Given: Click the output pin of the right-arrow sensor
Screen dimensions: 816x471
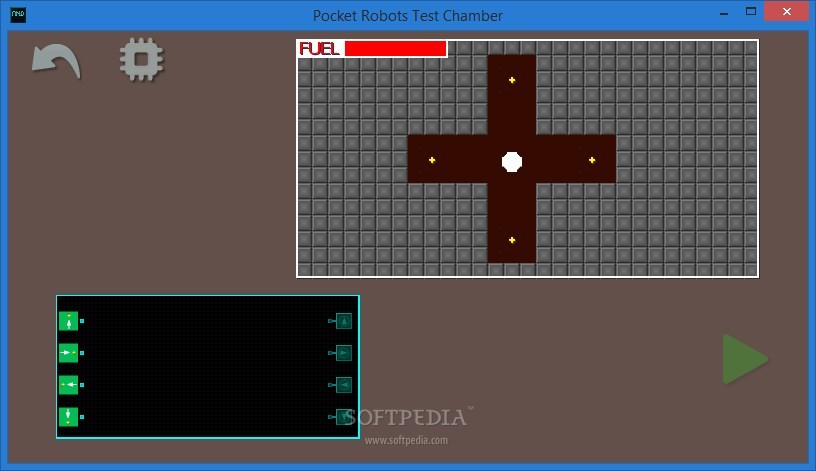Looking at the screenshot, I should [x=82, y=353].
